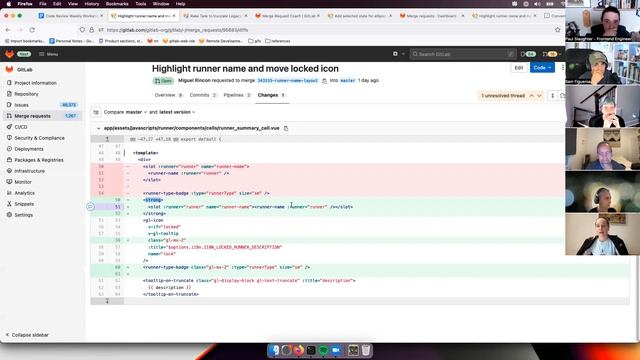Expand the create new dropdown chevron

(403, 54)
